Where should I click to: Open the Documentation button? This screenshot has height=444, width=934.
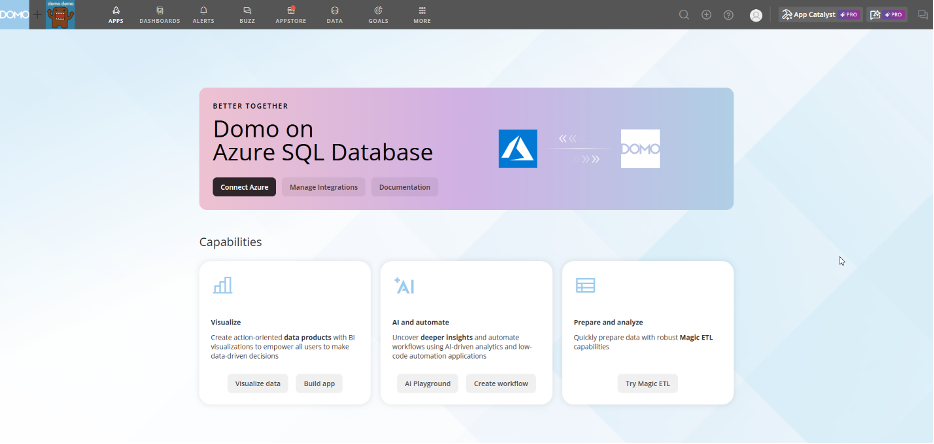[404, 187]
